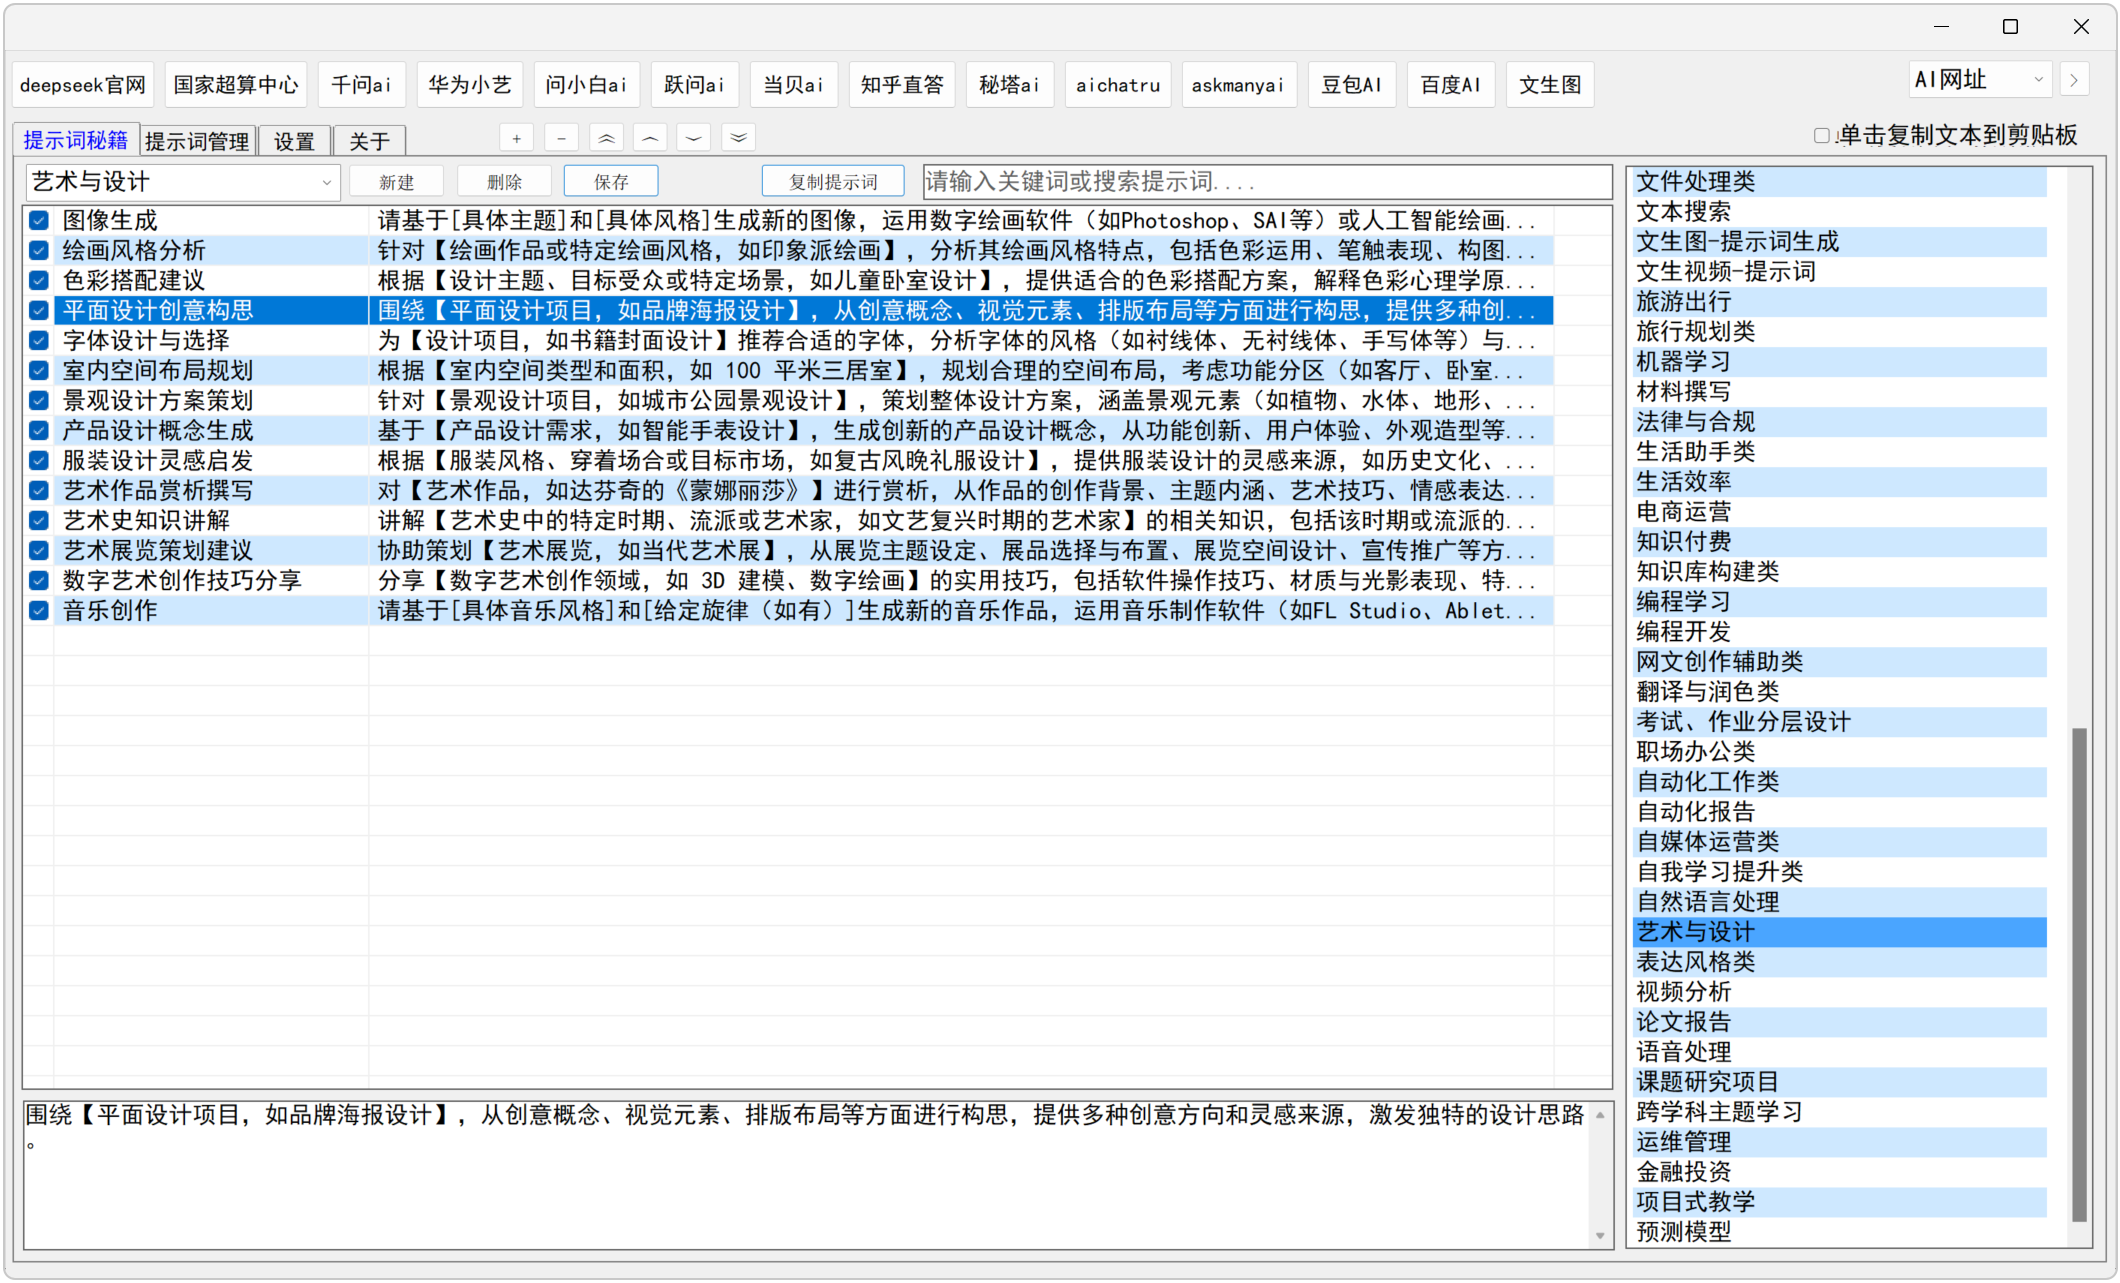2120x1283 pixels.
Task: Open 跃问ai from the top bar
Action: pos(694,85)
